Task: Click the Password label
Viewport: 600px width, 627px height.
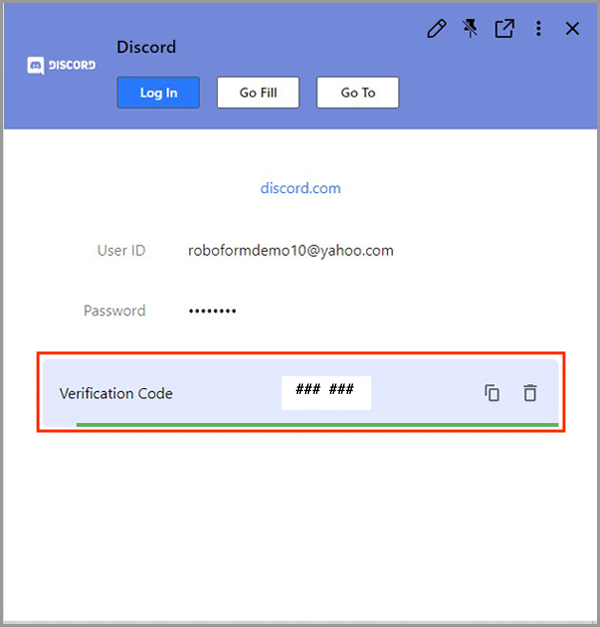Action: (114, 311)
